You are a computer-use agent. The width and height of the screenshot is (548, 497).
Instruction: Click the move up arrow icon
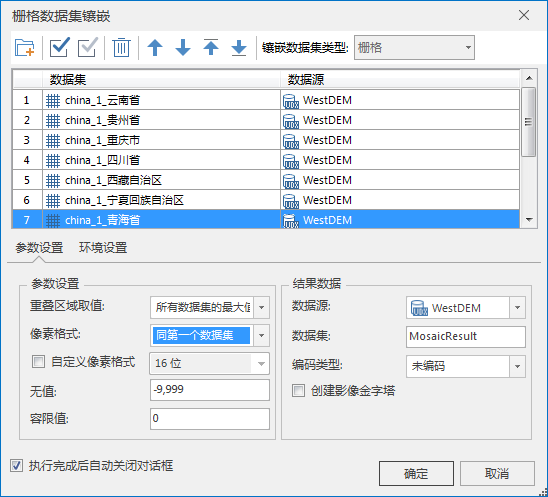click(155, 48)
